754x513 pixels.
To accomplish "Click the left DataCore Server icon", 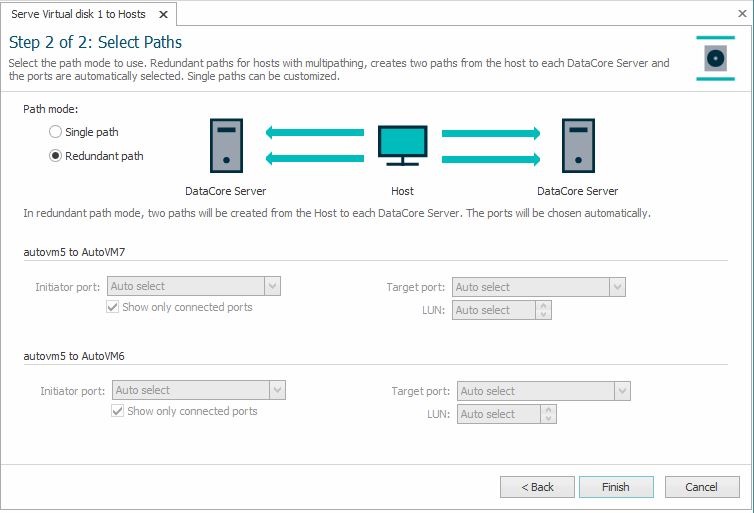I will [226, 146].
